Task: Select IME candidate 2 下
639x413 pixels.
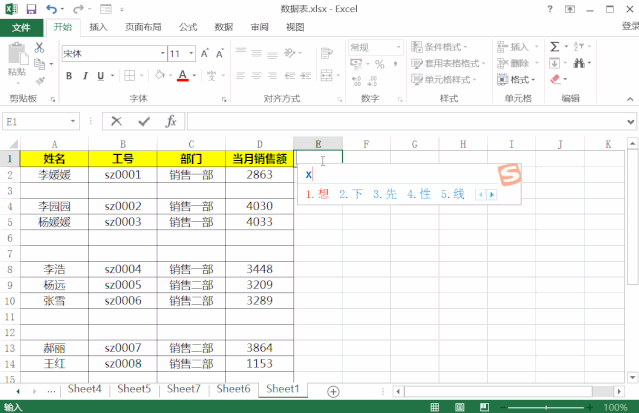Action: point(351,194)
